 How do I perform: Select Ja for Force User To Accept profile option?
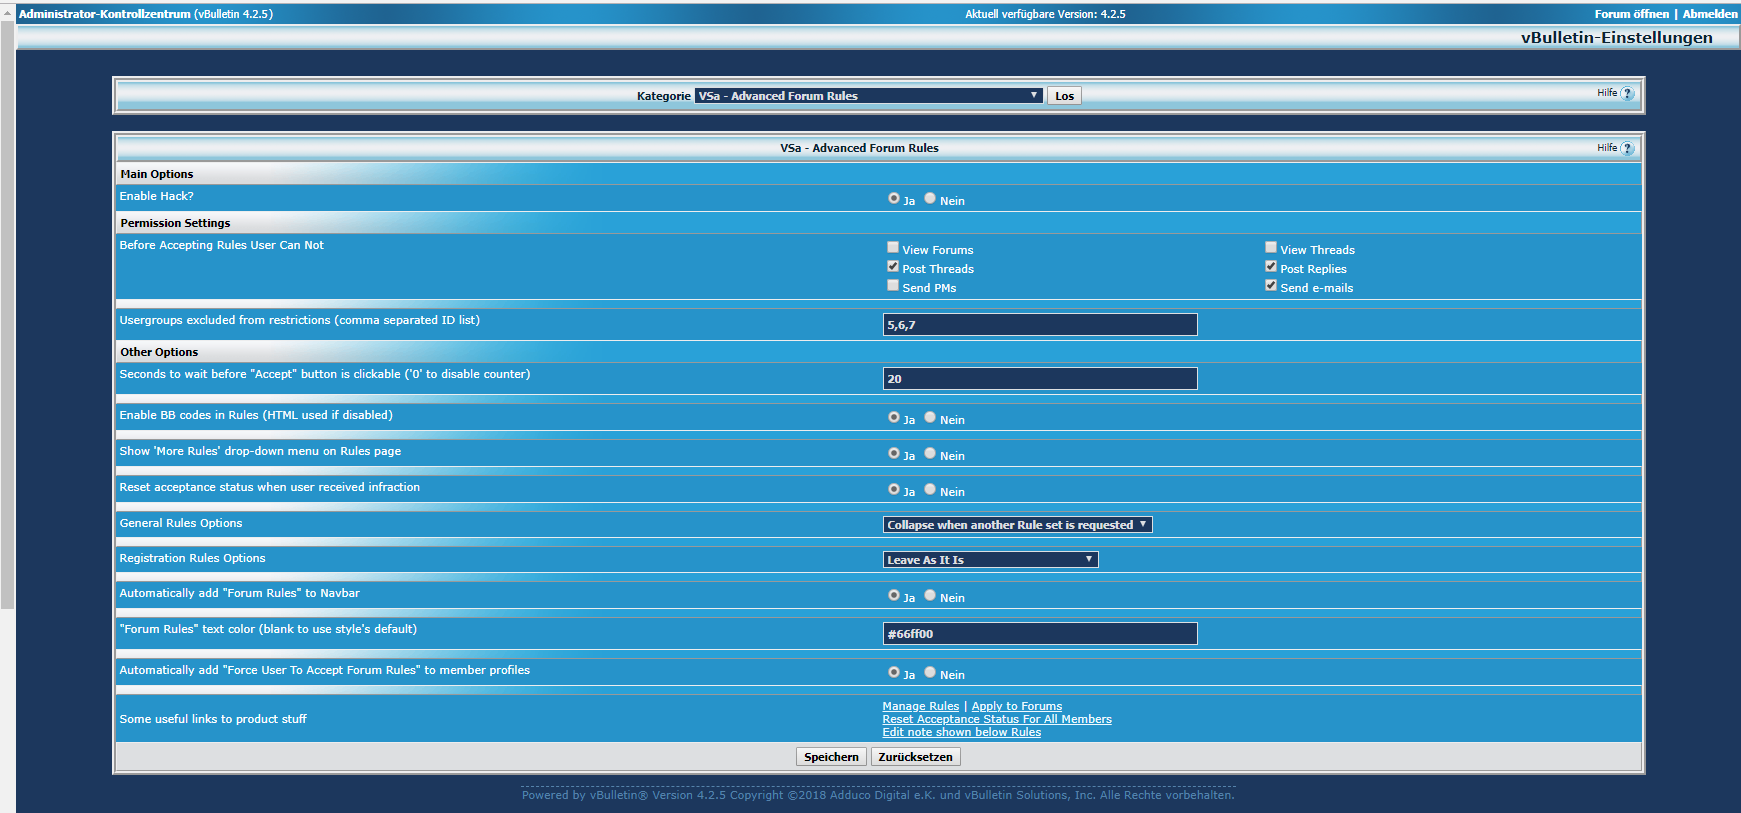pyautogui.click(x=894, y=672)
